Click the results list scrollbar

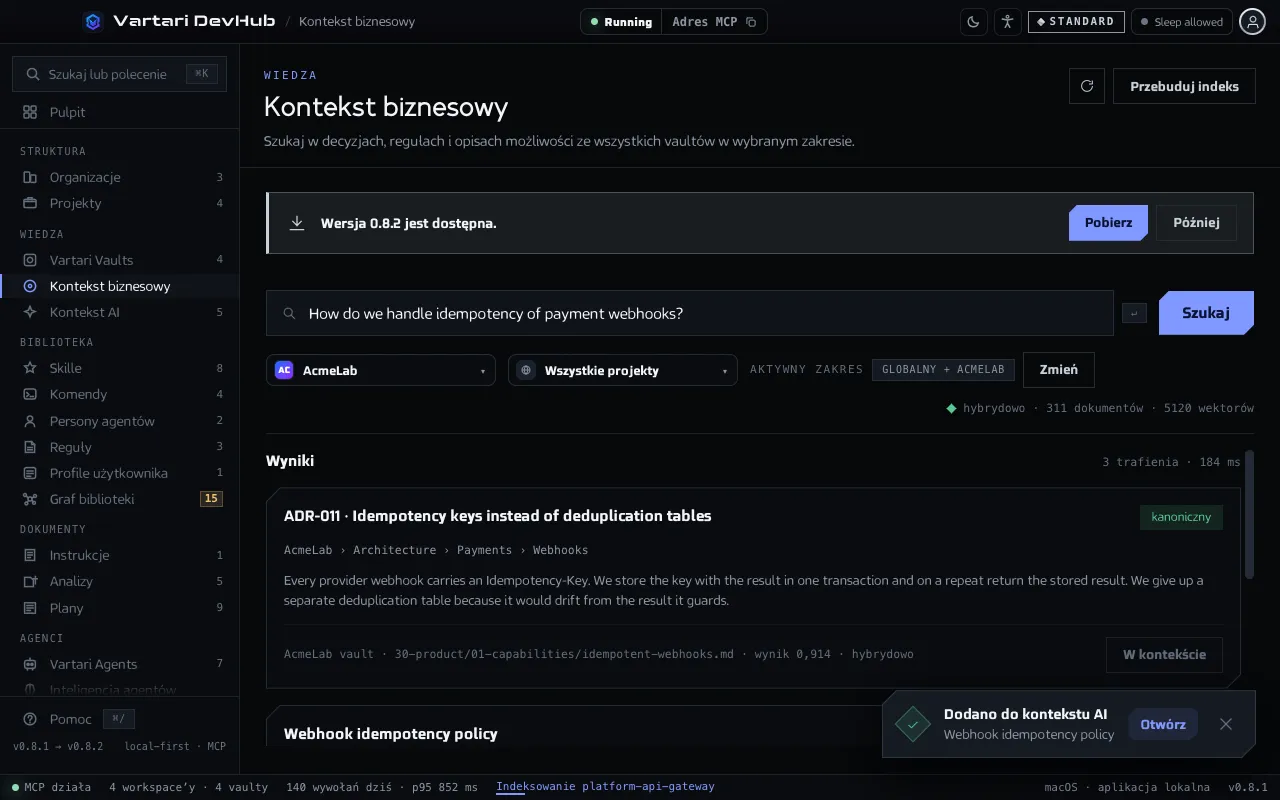[x=1249, y=514]
